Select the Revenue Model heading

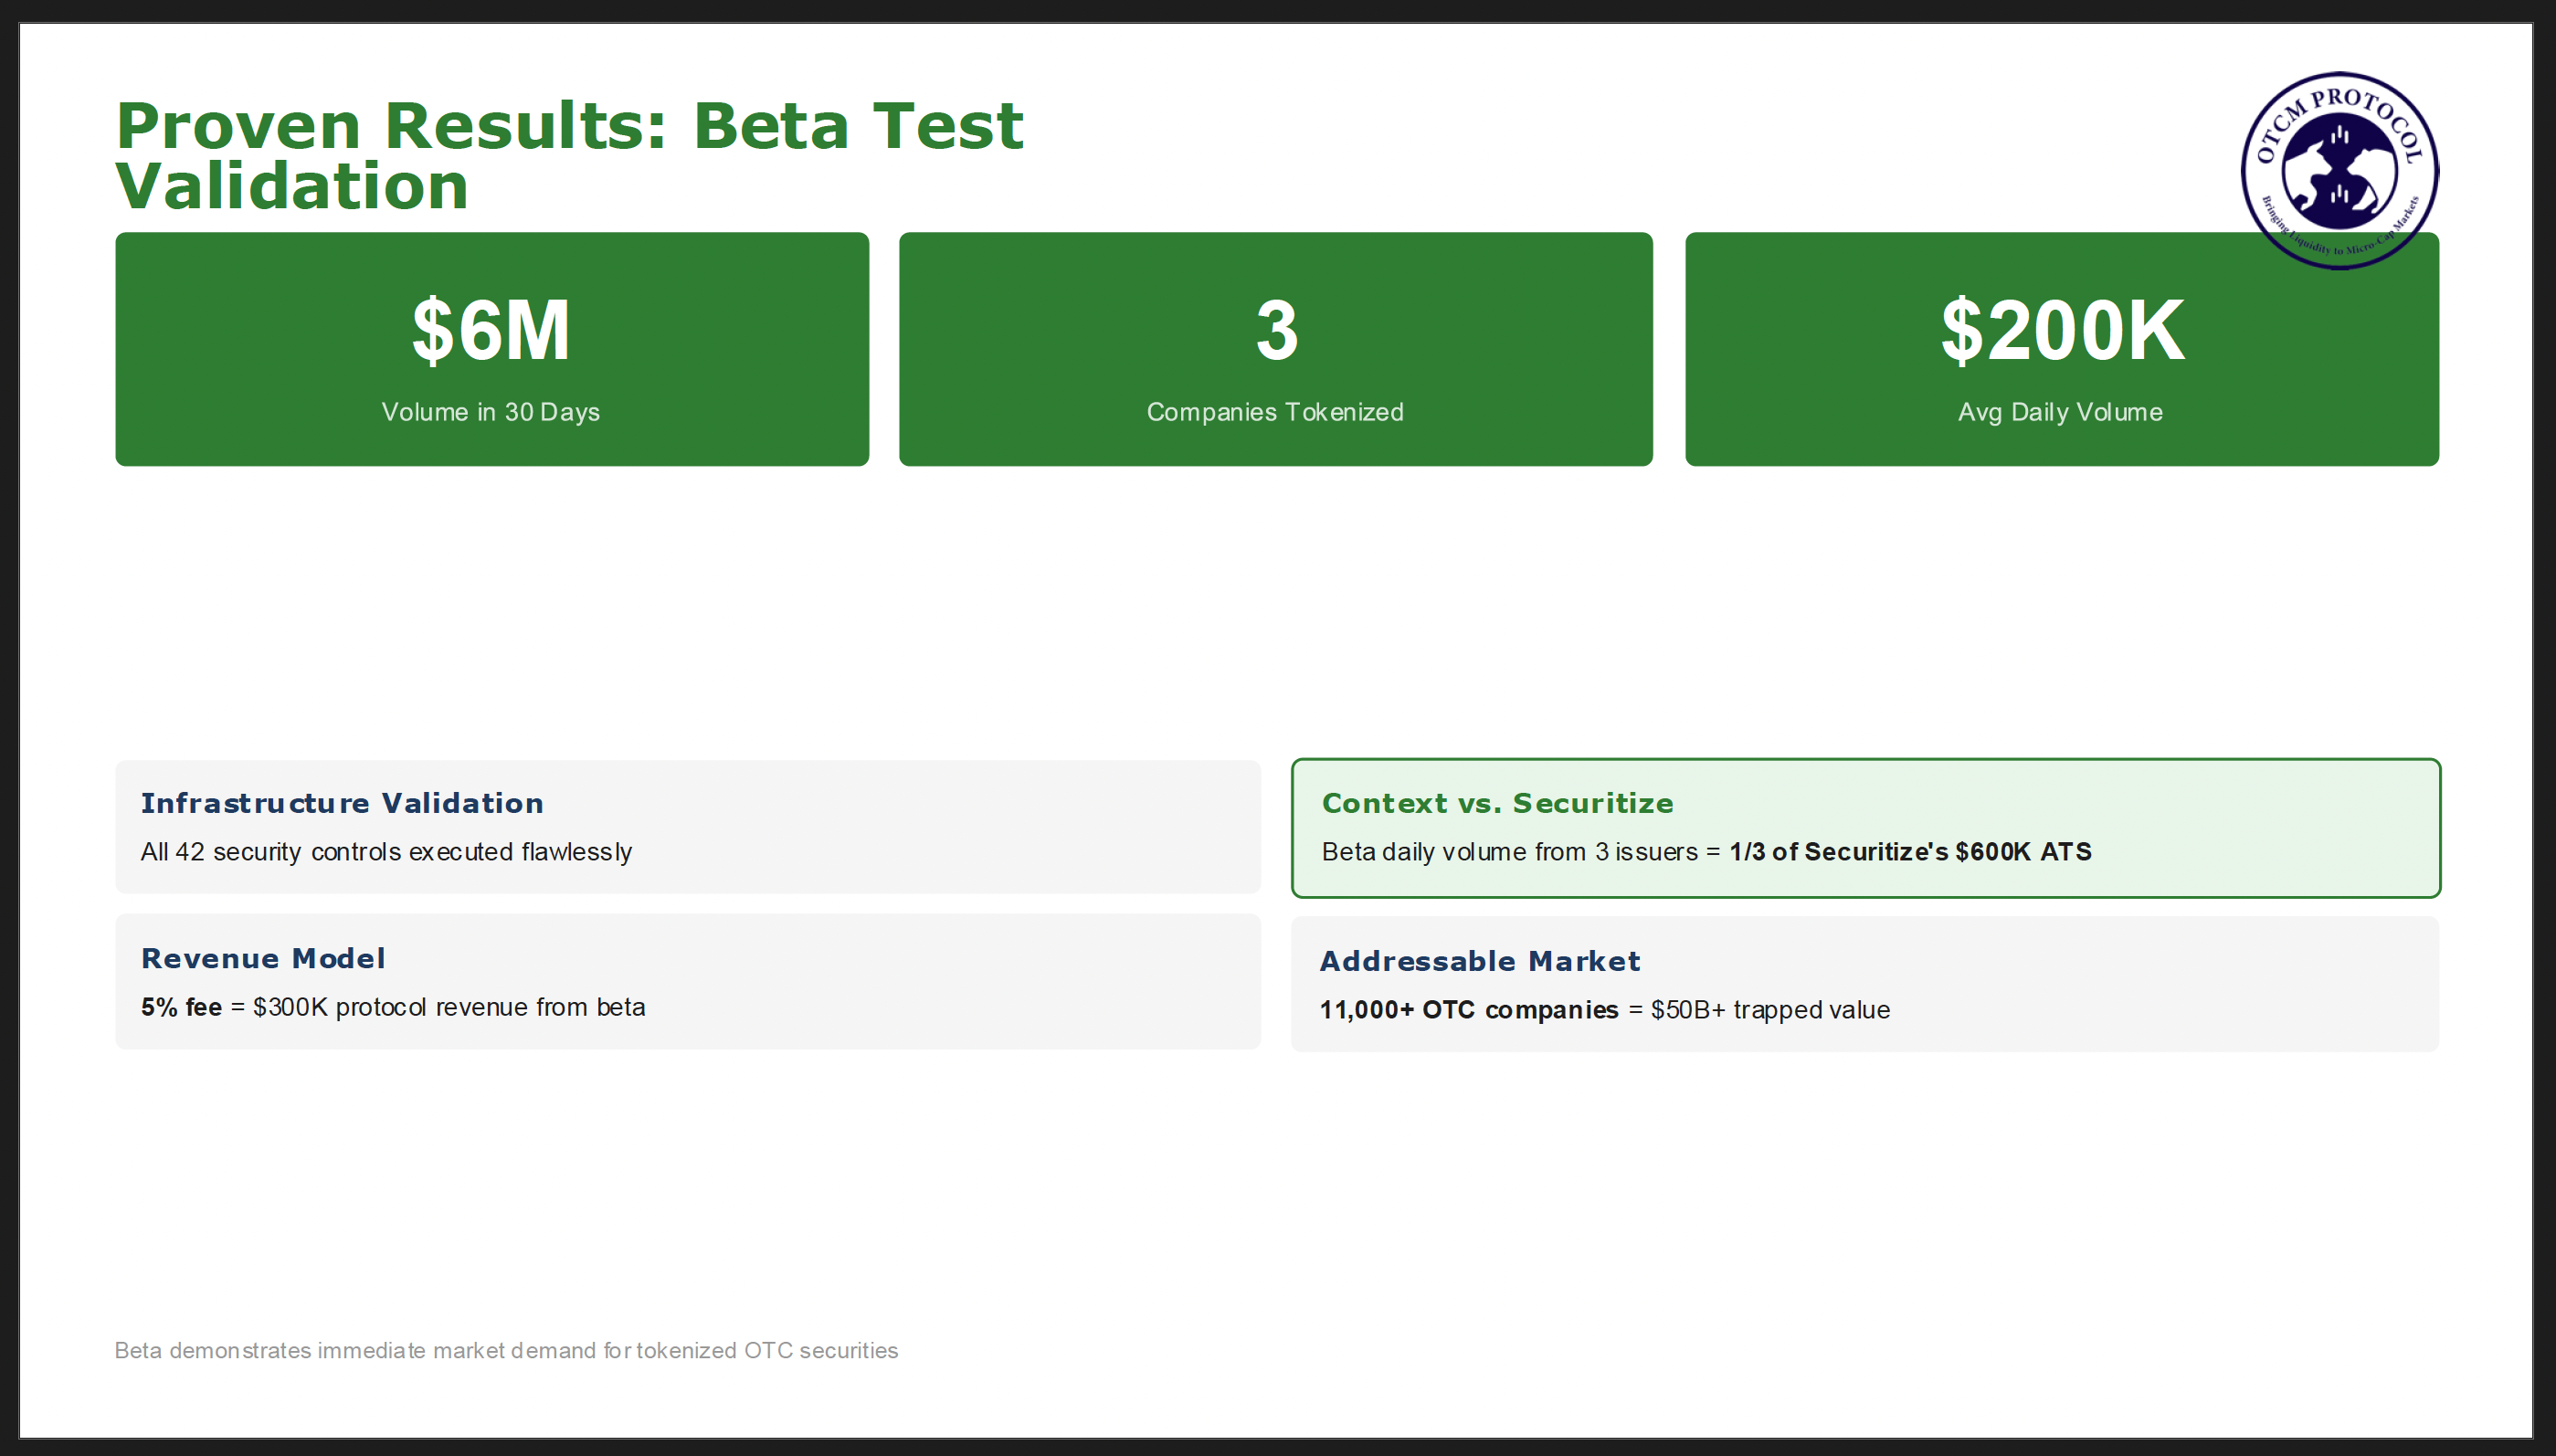point(263,958)
